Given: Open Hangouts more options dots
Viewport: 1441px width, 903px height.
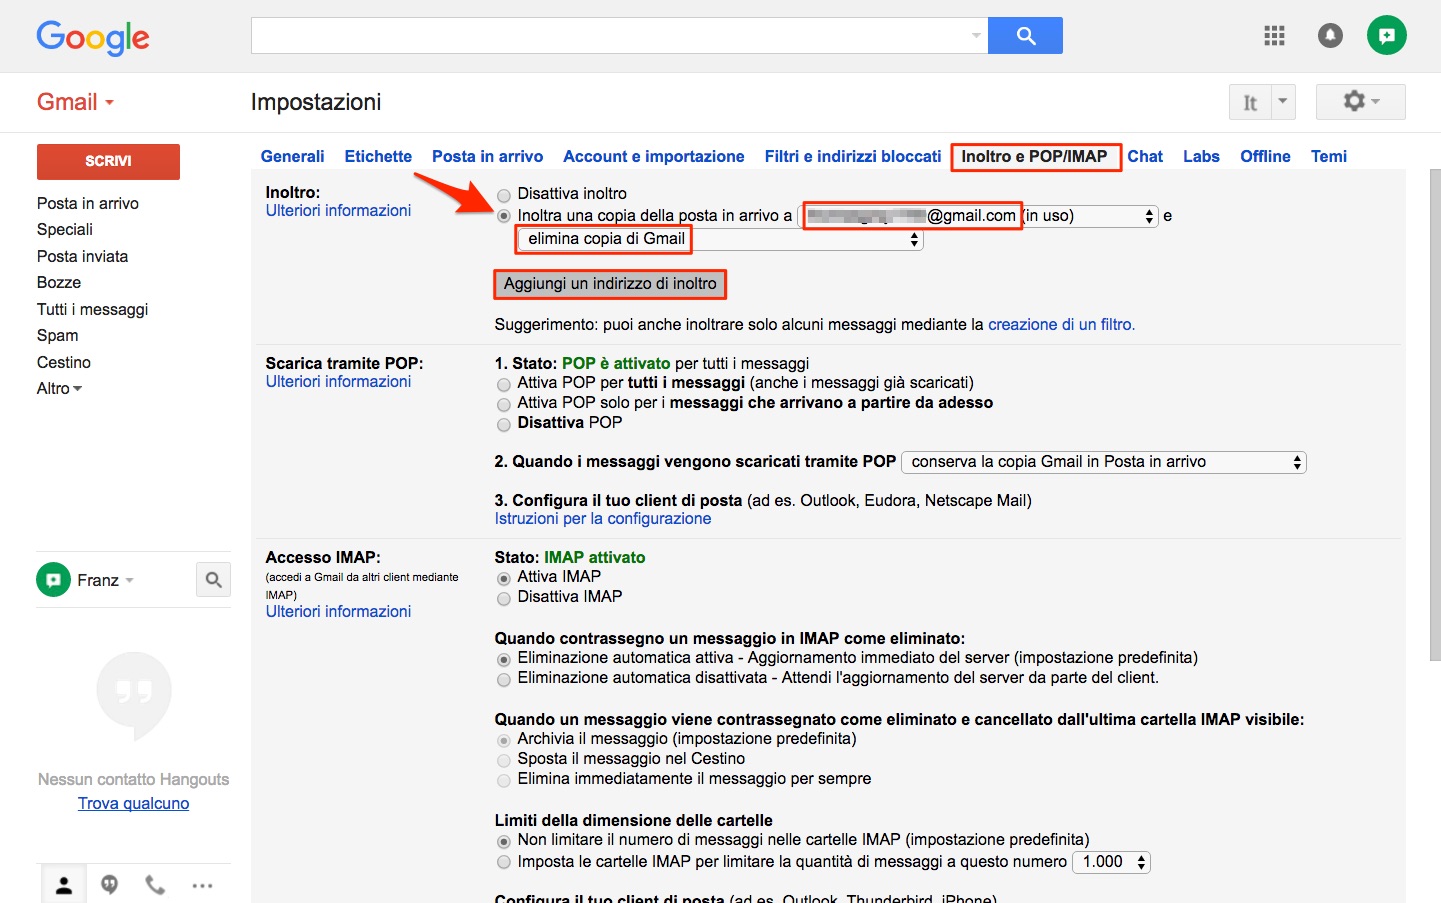Looking at the screenshot, I should (202, 885).
